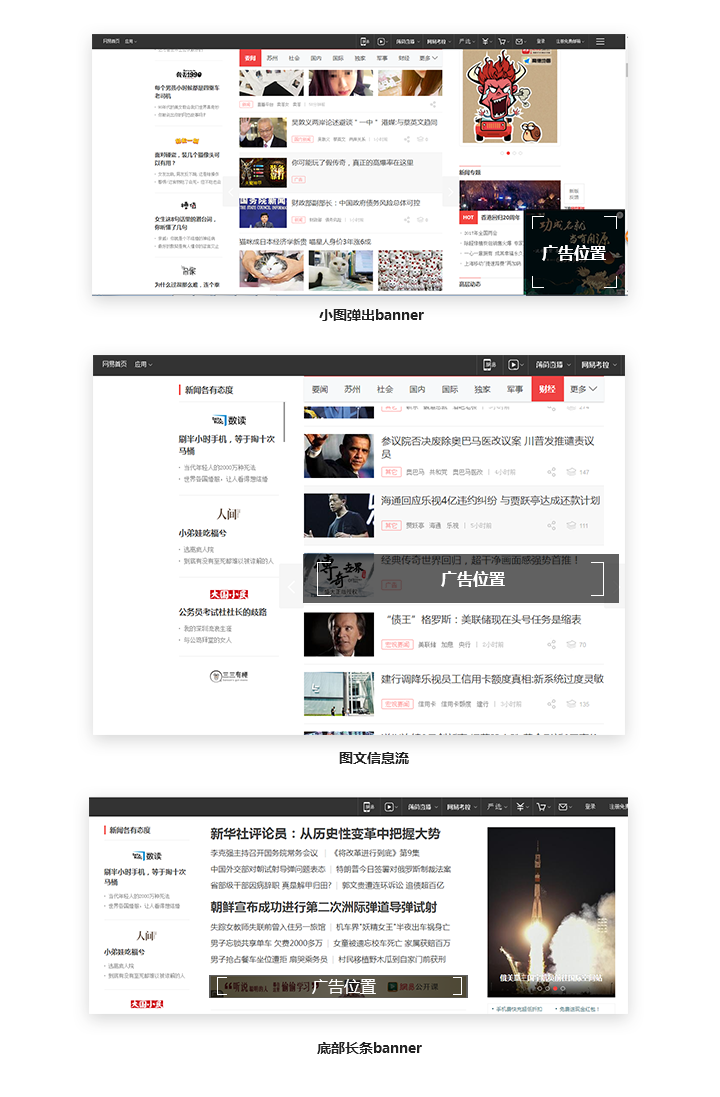Click mobile phone icon in 小图弹出banner screenshot header
The image size is (720, 1097).
365,41
